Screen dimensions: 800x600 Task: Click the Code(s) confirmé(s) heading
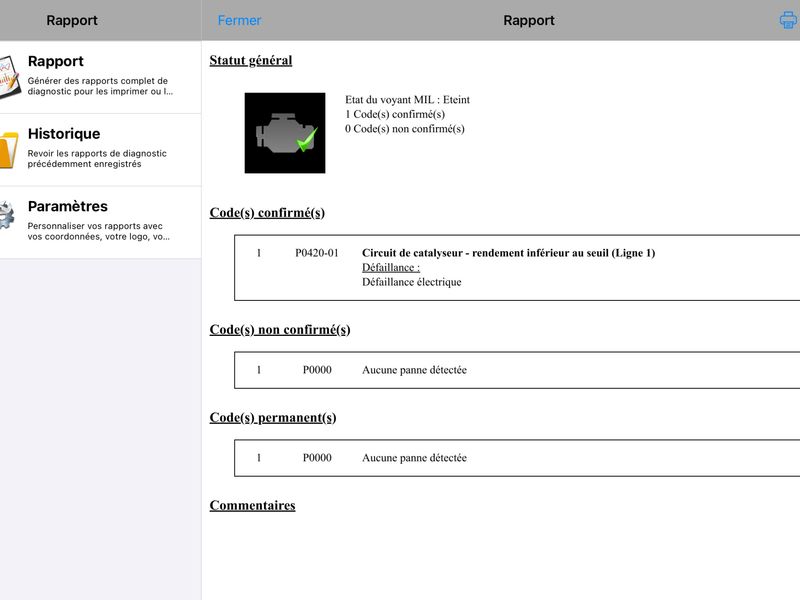tap(267, 212)
